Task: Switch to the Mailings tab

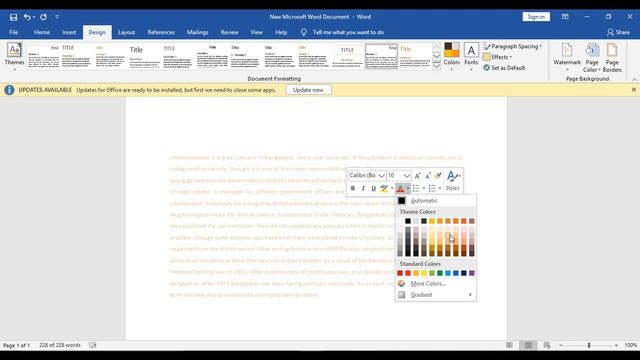Action: tap(198, 32)
